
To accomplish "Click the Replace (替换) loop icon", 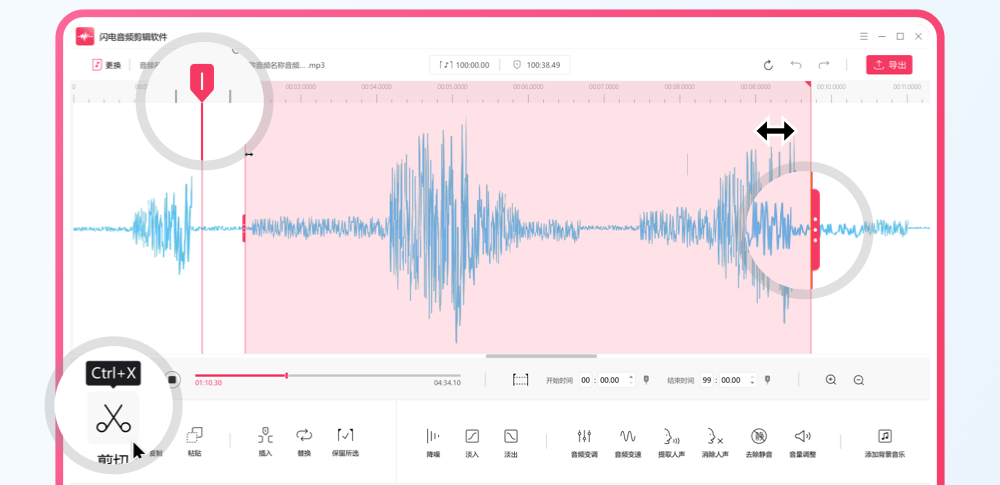I will click(304, 435).
